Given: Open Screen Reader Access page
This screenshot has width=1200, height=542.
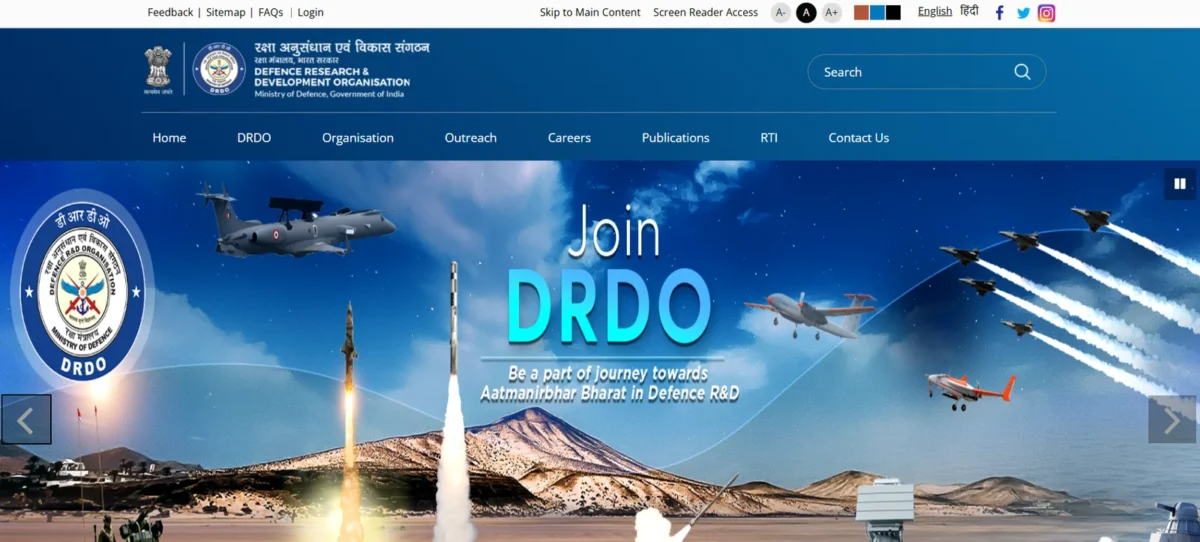Looking at the screenshot, I should click(706, 12).
